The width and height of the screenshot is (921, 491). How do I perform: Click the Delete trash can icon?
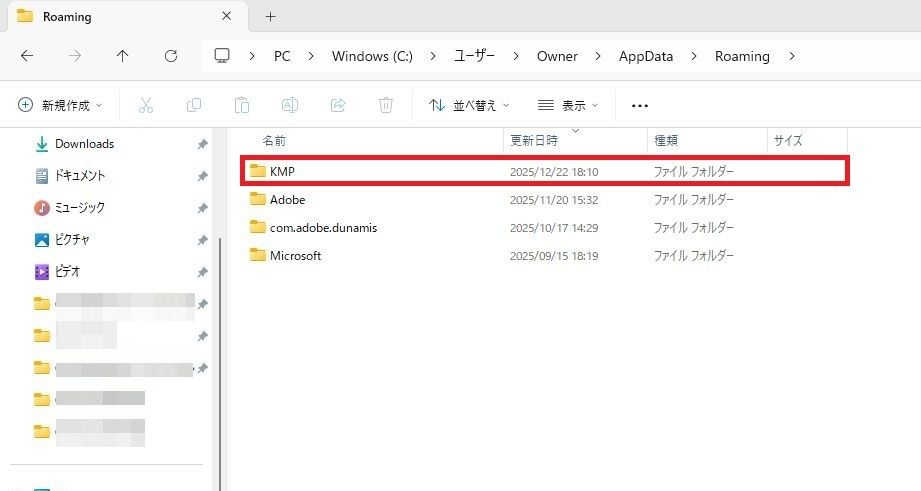pyautogui.click(x=385, y=105)
